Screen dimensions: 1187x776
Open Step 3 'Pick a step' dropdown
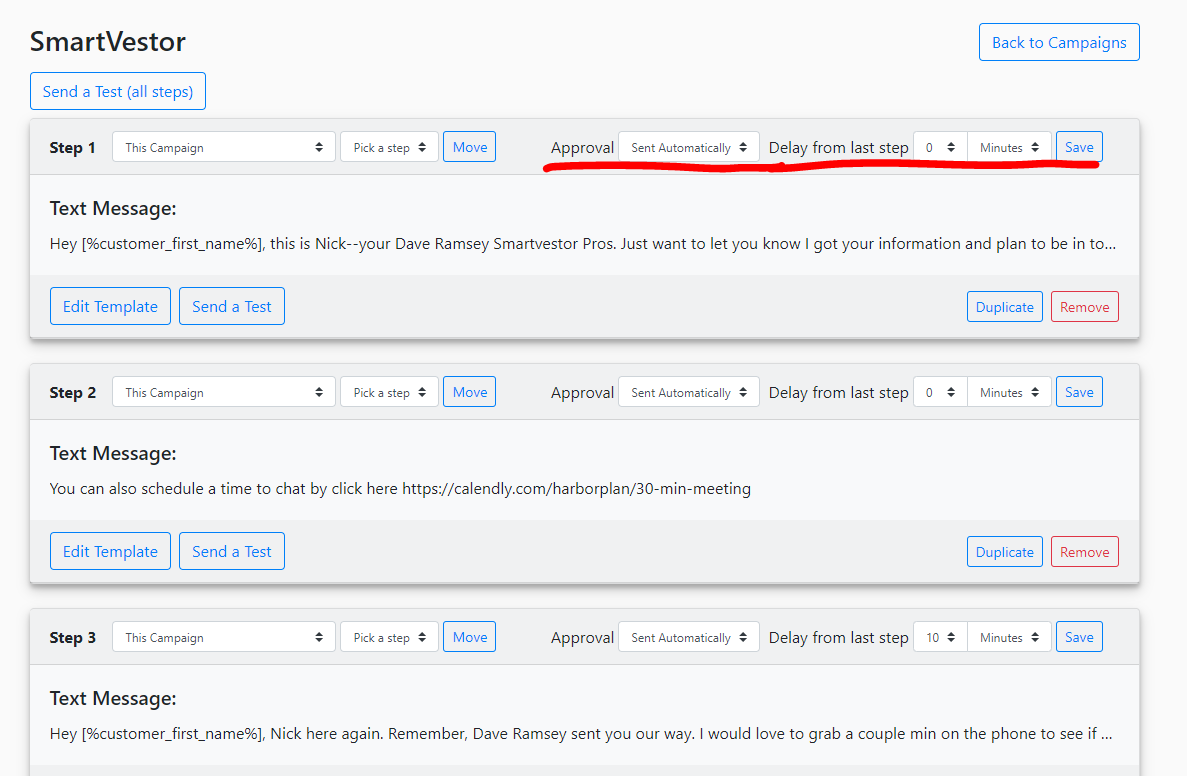[389, 637]
